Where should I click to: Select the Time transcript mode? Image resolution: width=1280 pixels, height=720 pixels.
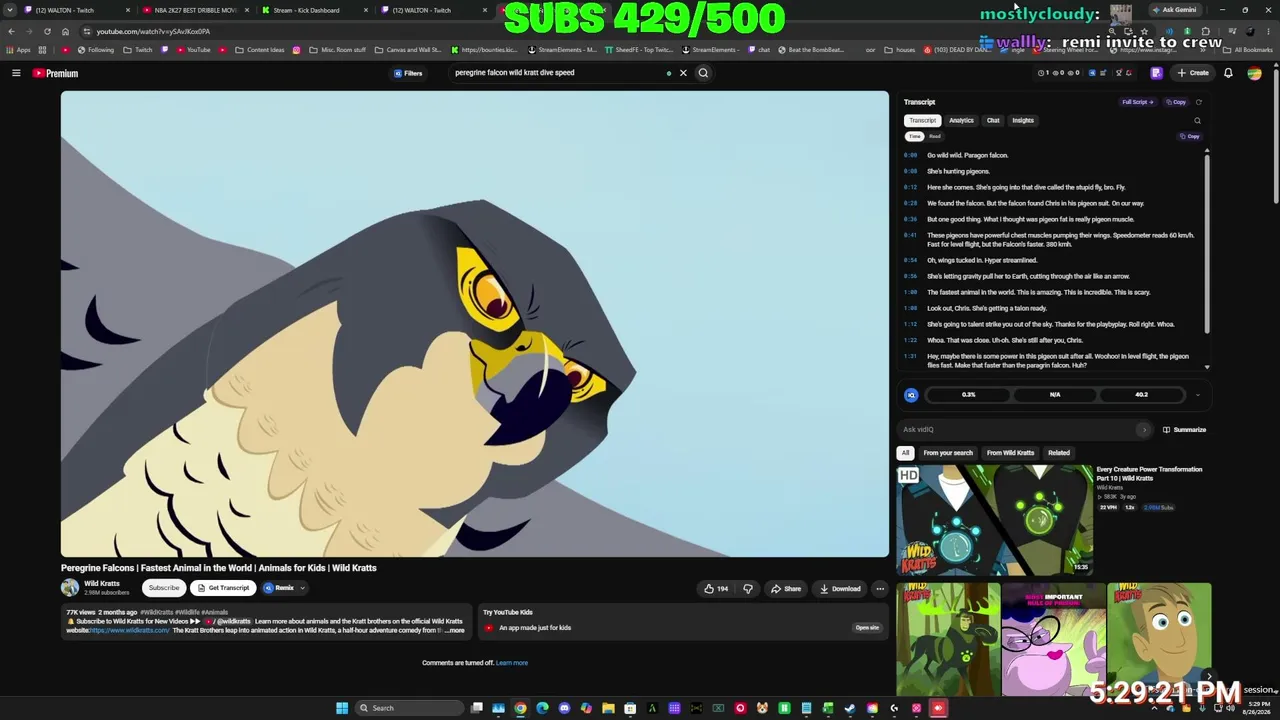pyautogui.click(x=914, y=136)
